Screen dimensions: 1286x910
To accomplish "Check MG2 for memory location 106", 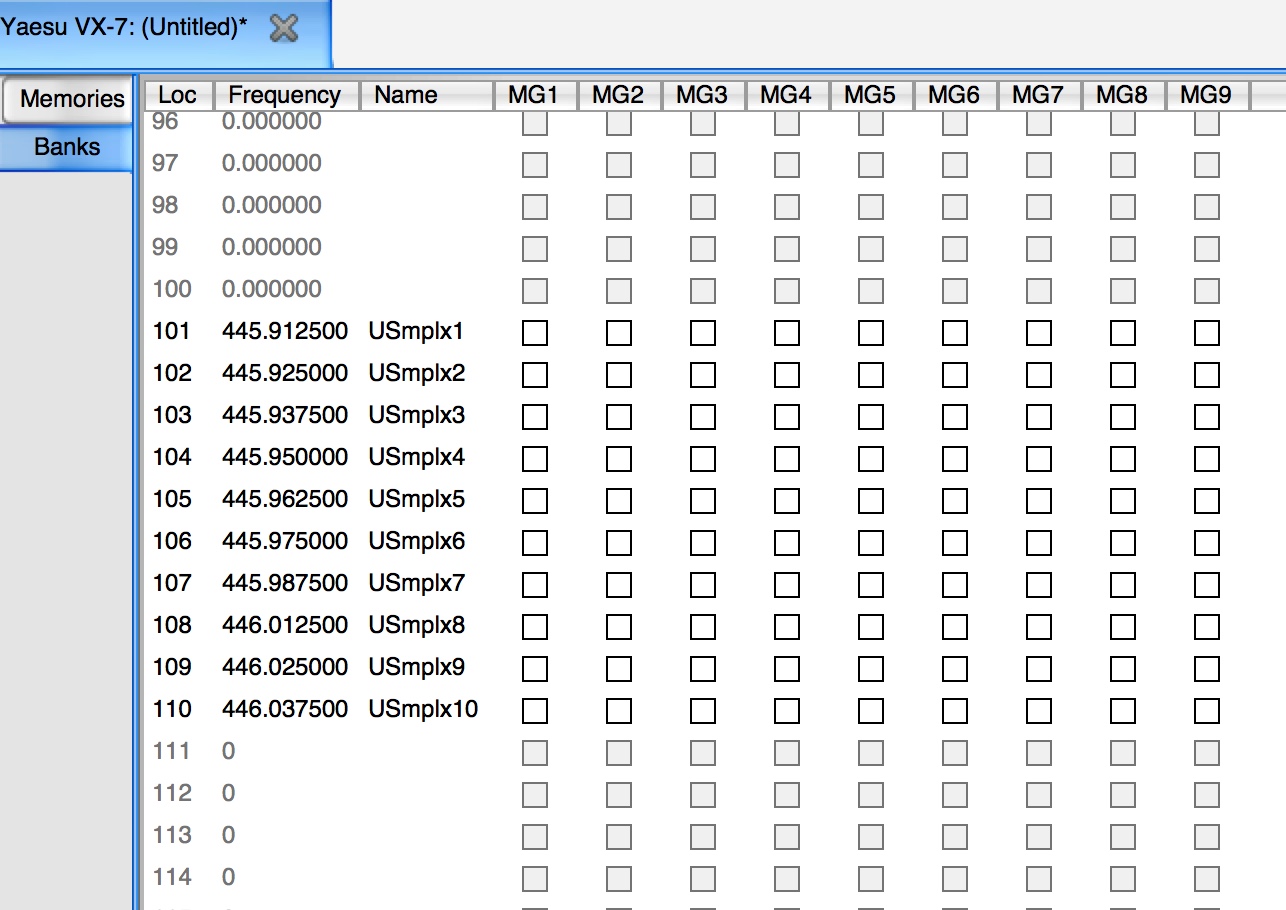I will point(619,542).
